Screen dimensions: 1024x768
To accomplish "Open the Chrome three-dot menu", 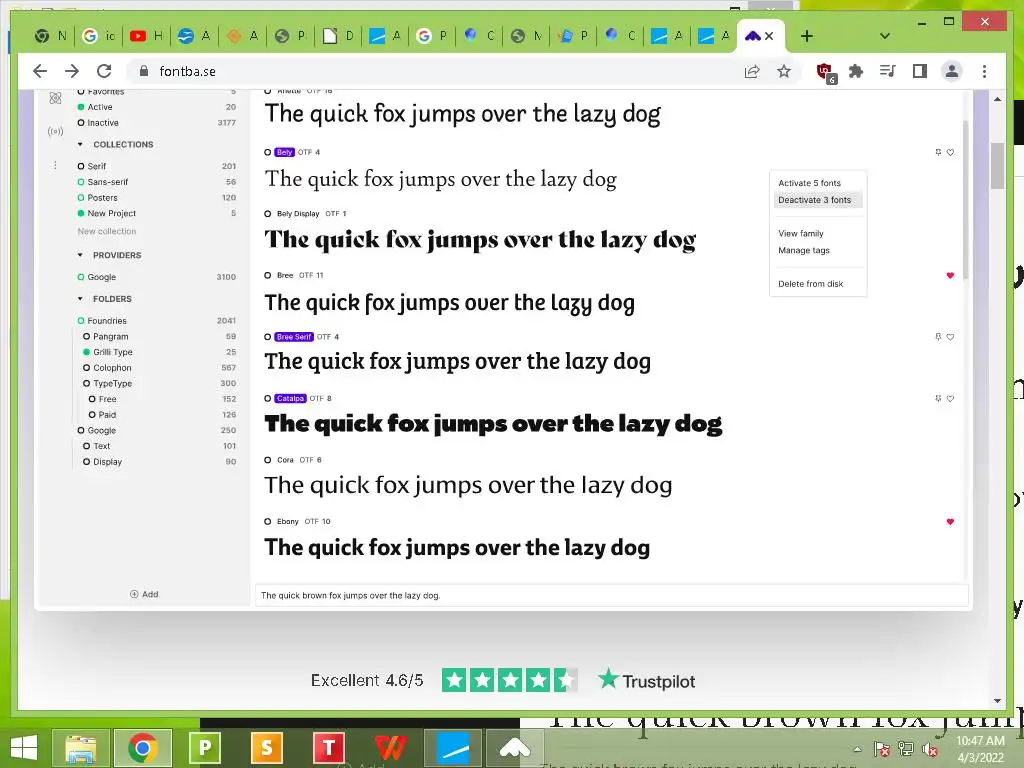I will 984,71.
